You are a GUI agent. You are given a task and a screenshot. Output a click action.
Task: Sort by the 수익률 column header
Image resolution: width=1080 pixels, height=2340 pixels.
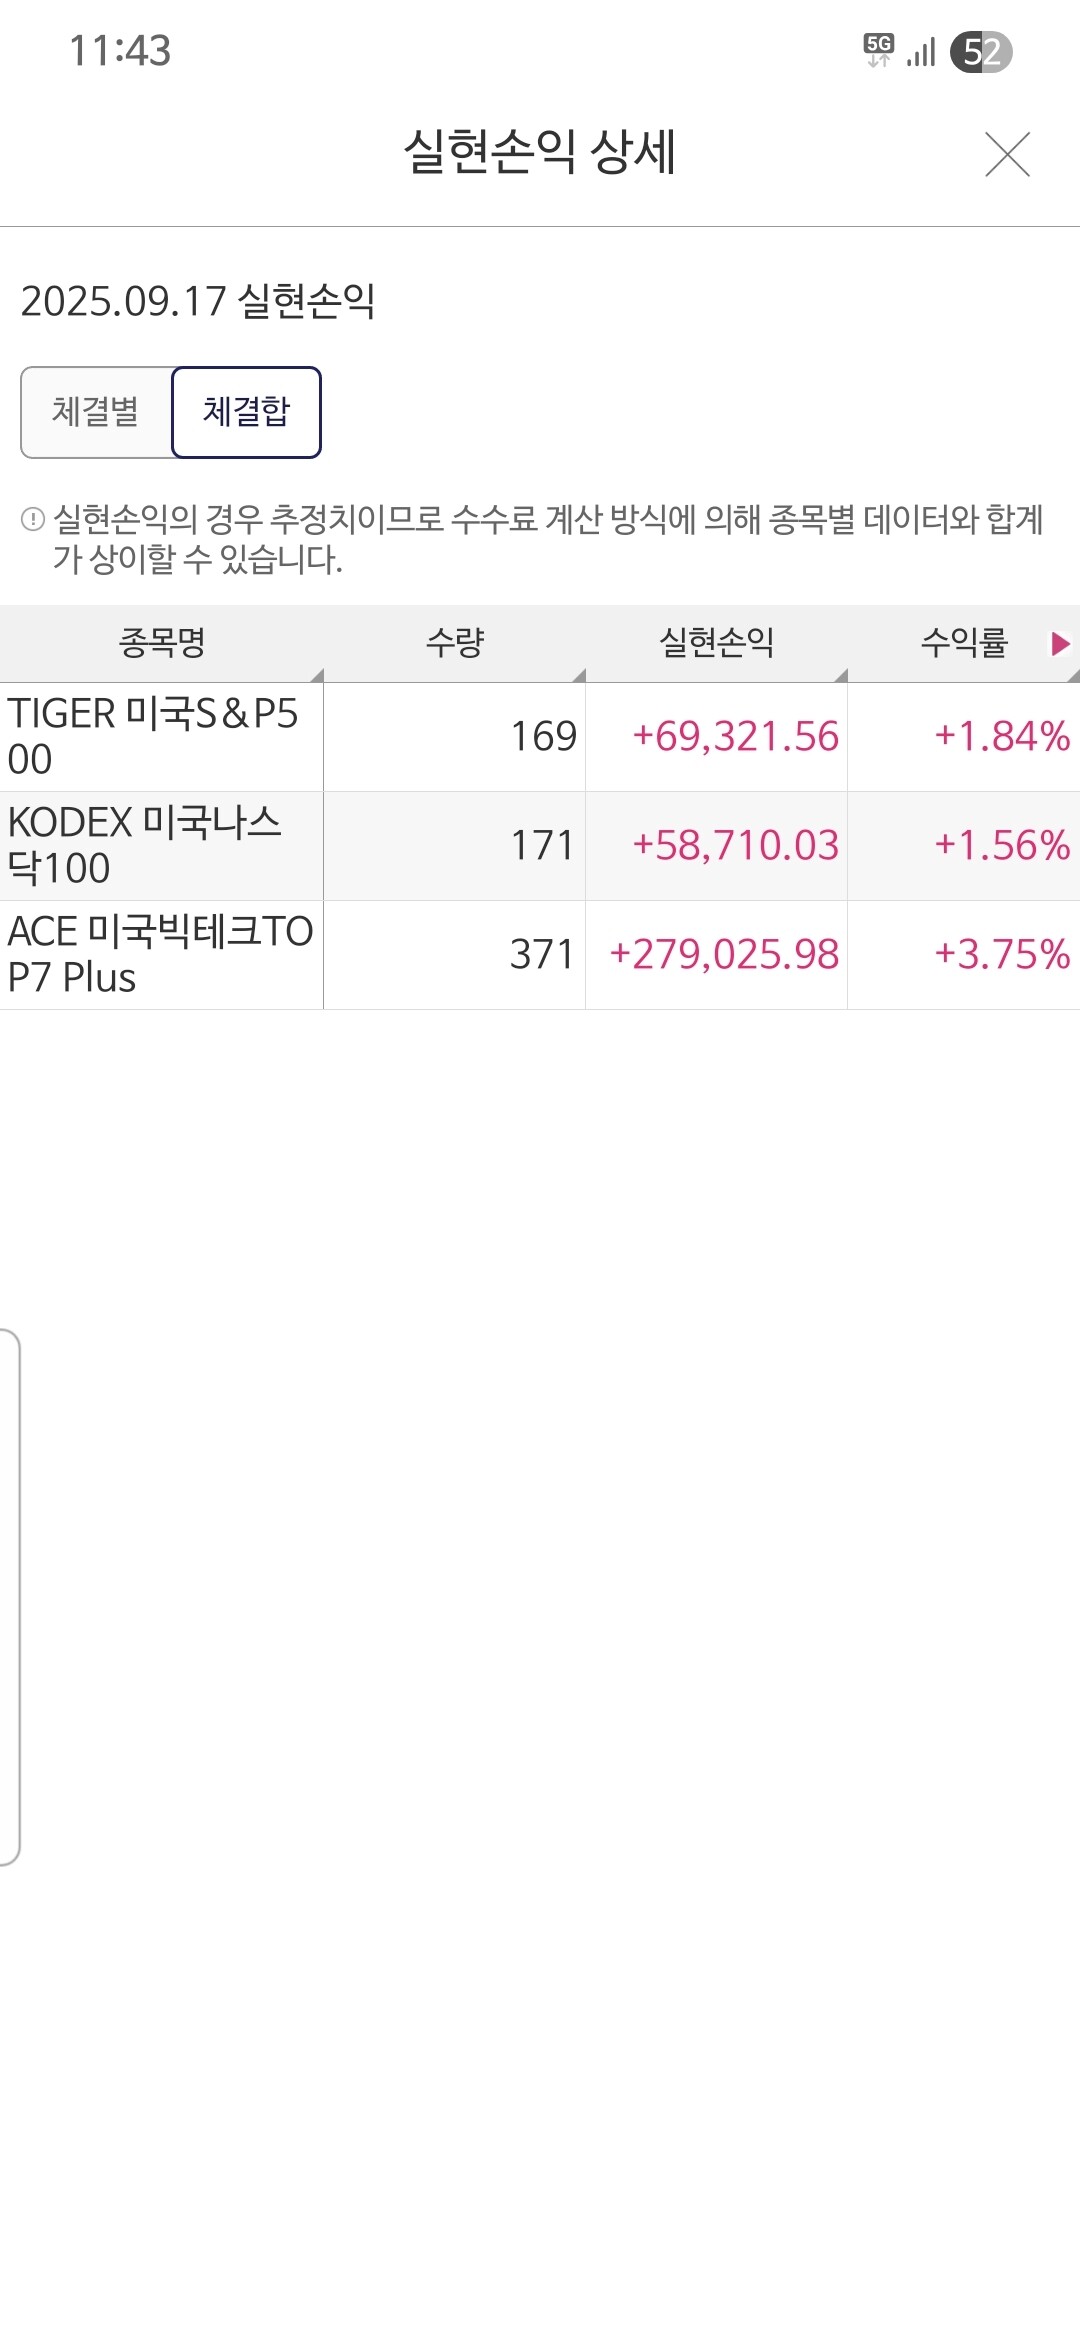[x=963, y=643]
